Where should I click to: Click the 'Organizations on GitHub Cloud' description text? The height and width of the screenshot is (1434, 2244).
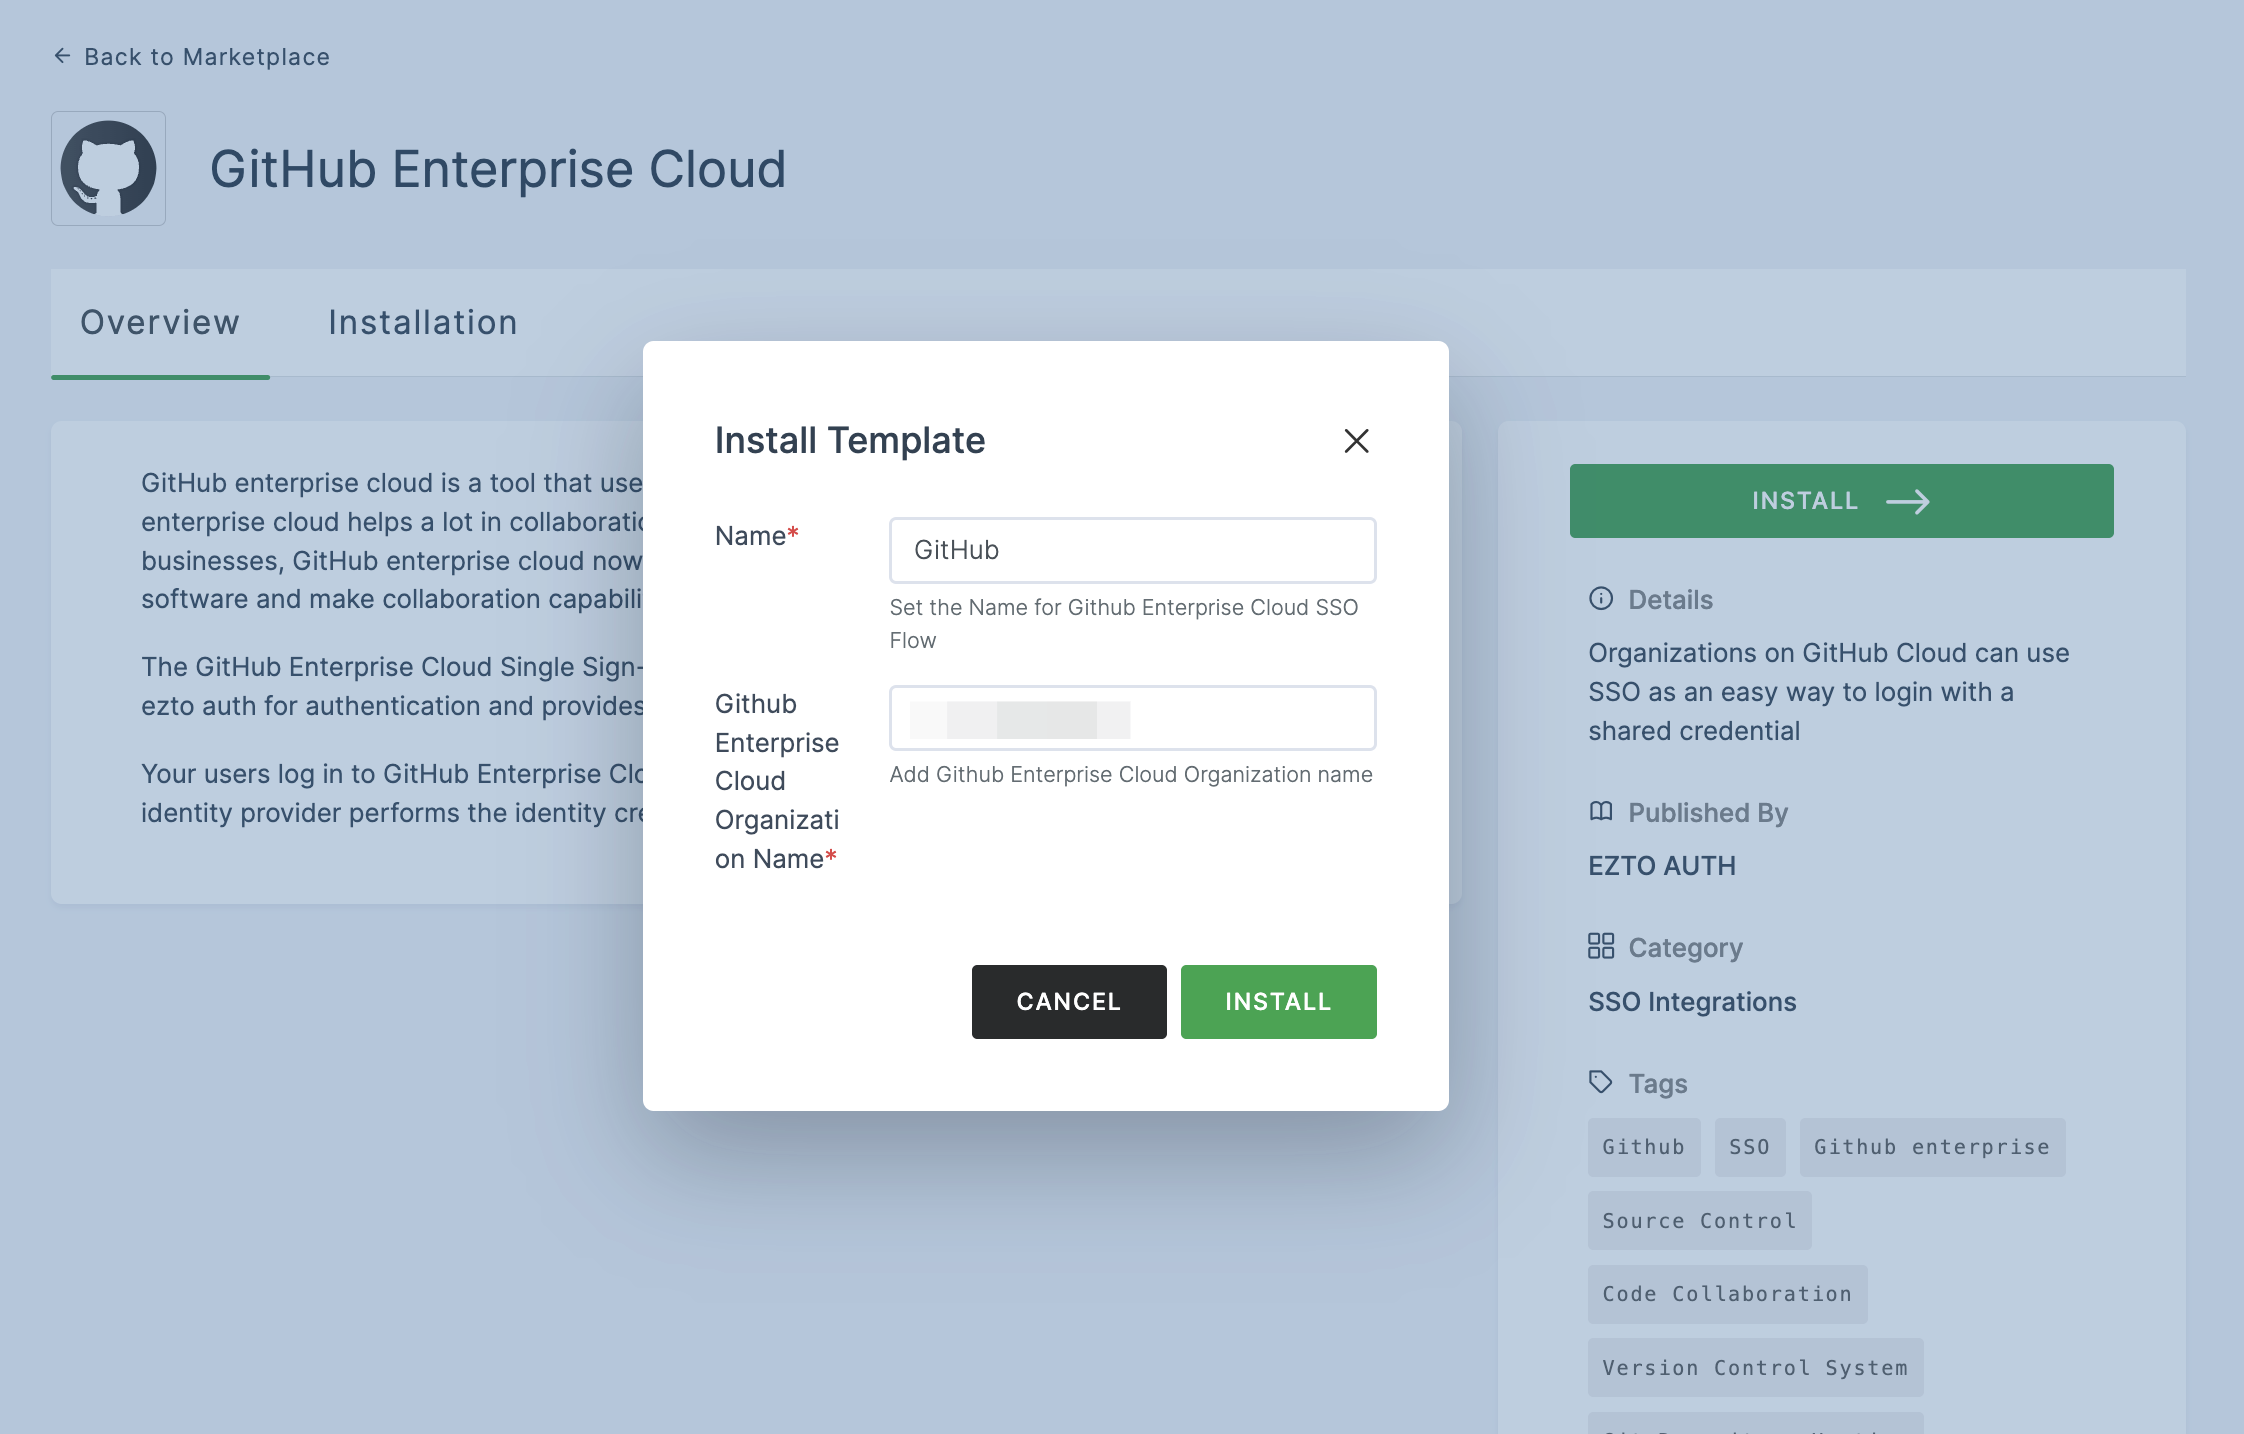[x=1829, y=692]
